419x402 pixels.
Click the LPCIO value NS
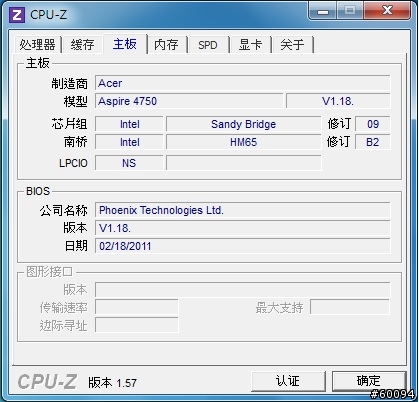(129, 163)
